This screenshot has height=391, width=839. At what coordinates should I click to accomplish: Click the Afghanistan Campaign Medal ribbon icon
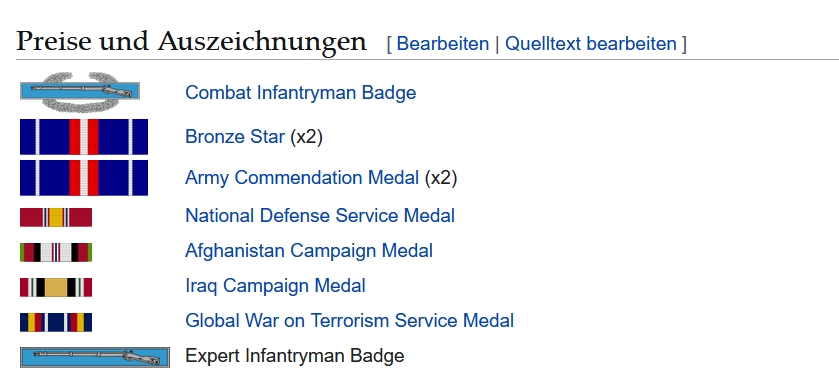point(56,252)
